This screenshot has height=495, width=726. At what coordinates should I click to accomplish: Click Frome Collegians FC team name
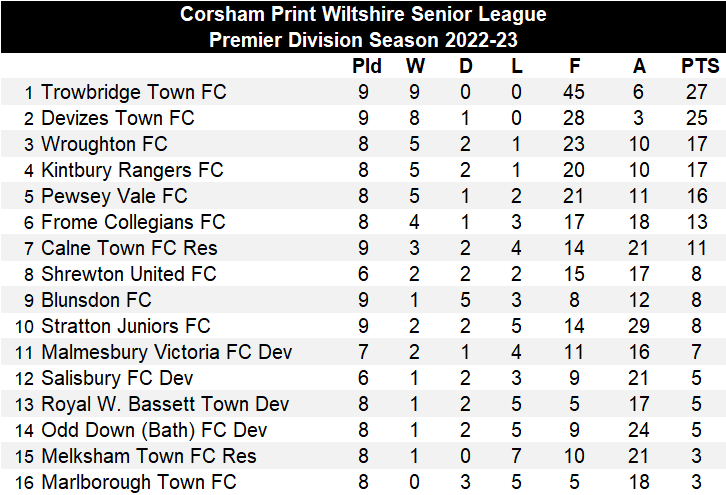(x=133, y=222)
